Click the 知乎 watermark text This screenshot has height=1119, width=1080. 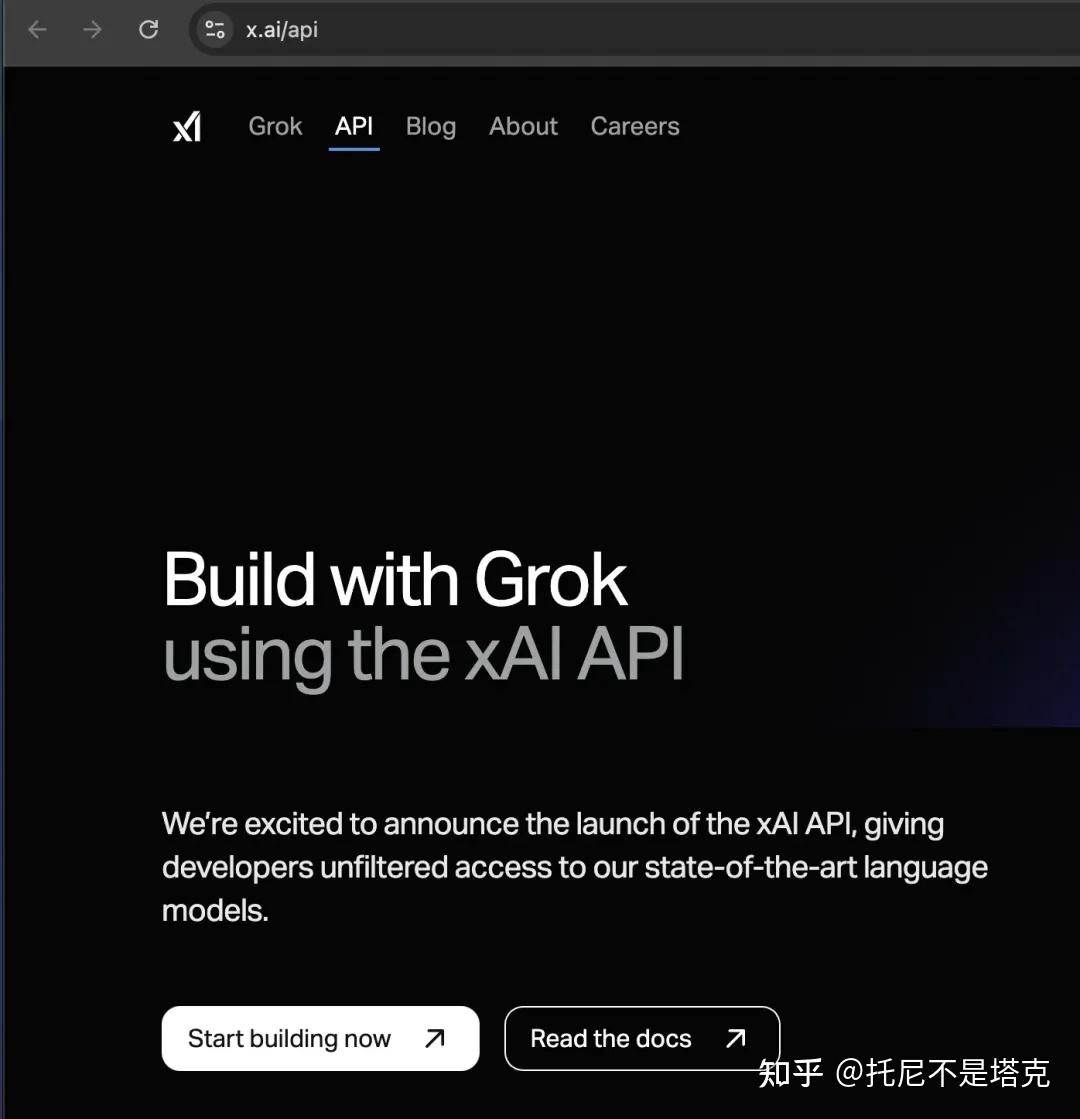pos(790,1073)
